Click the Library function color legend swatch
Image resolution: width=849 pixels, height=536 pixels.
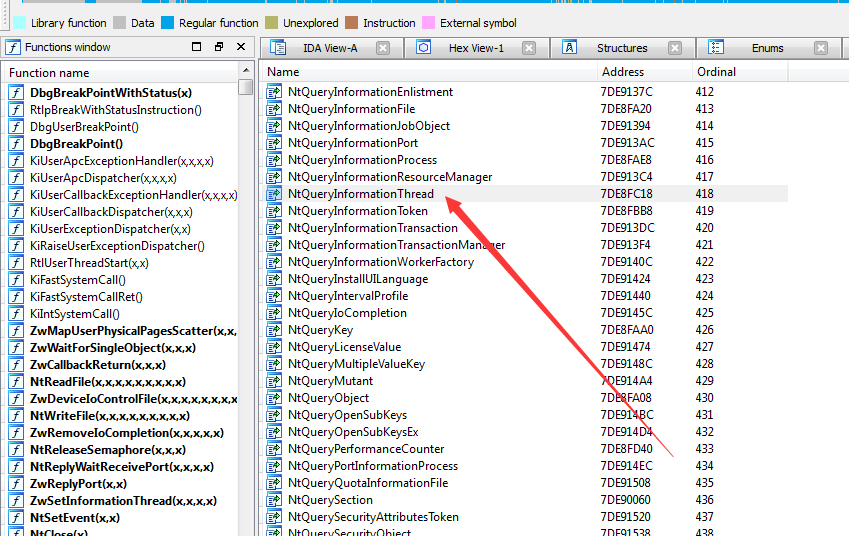(x=19, y=23)
